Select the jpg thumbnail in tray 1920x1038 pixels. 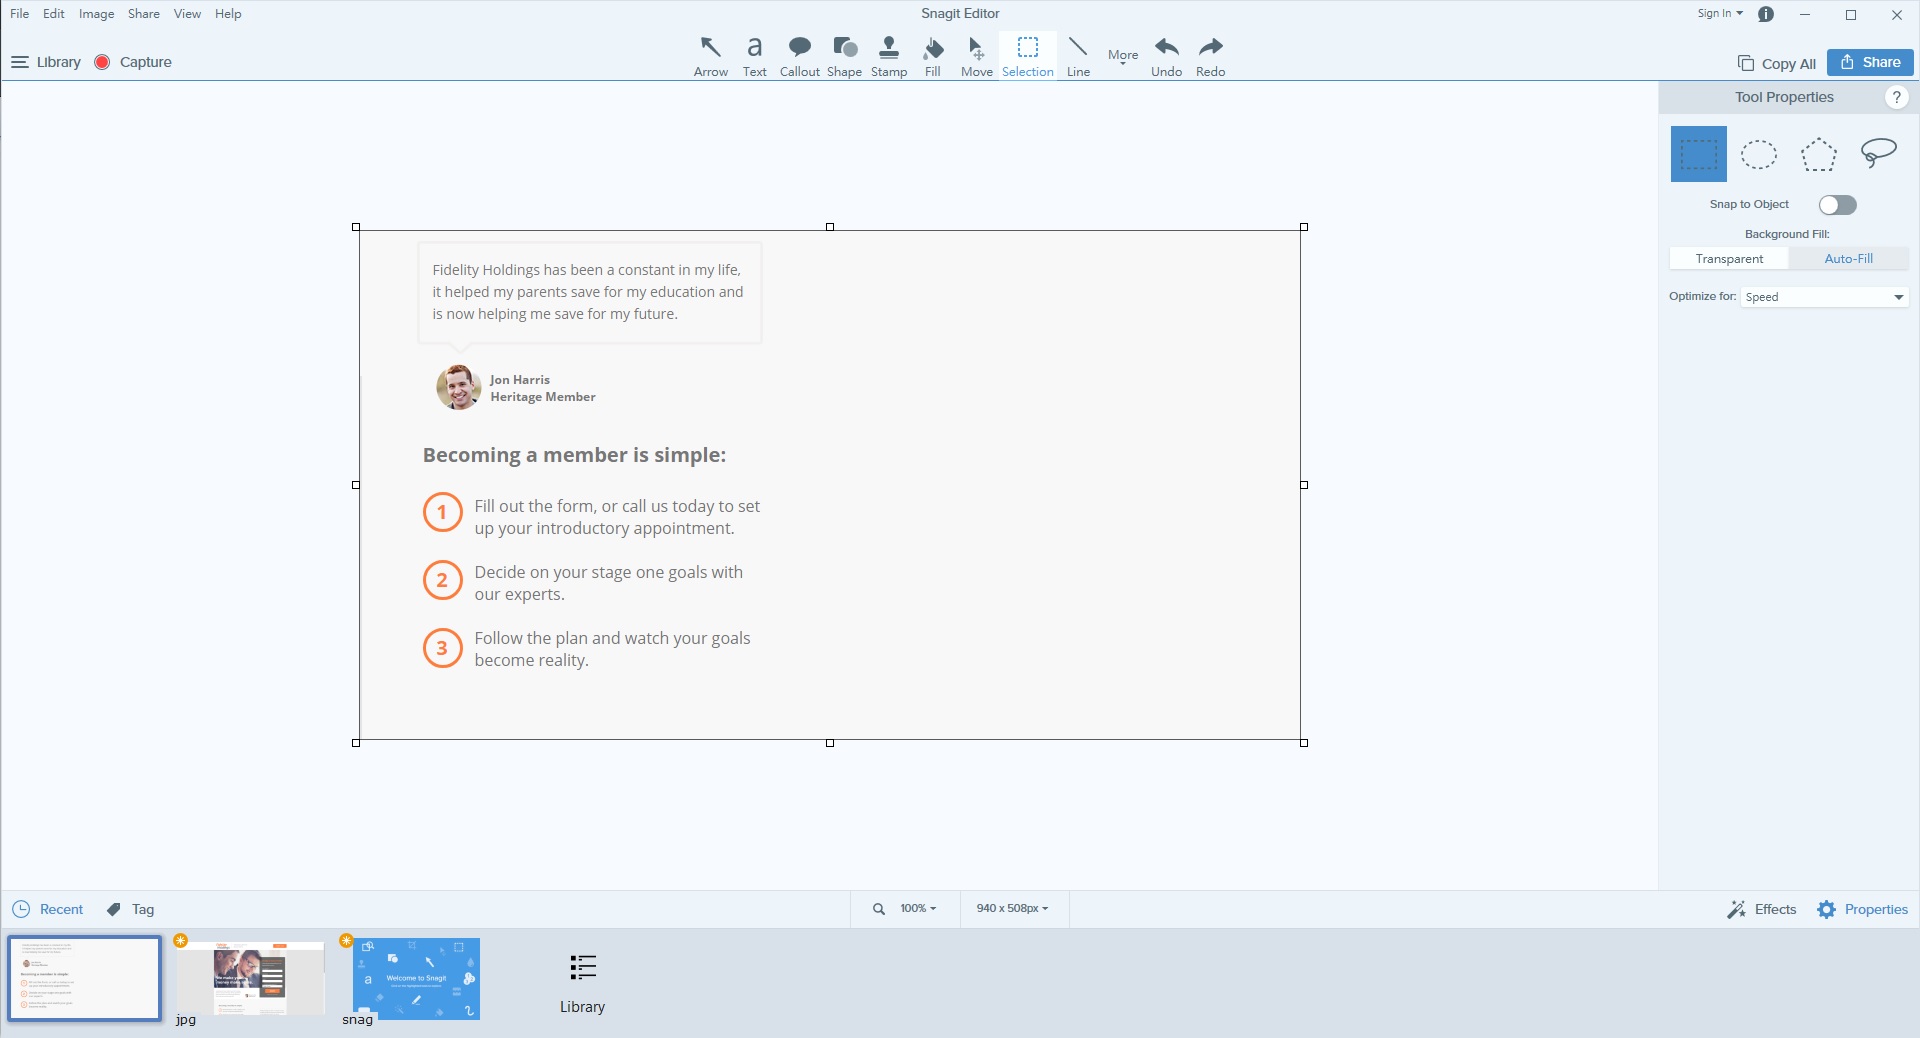pyautogui.click(x=250, y=978)
